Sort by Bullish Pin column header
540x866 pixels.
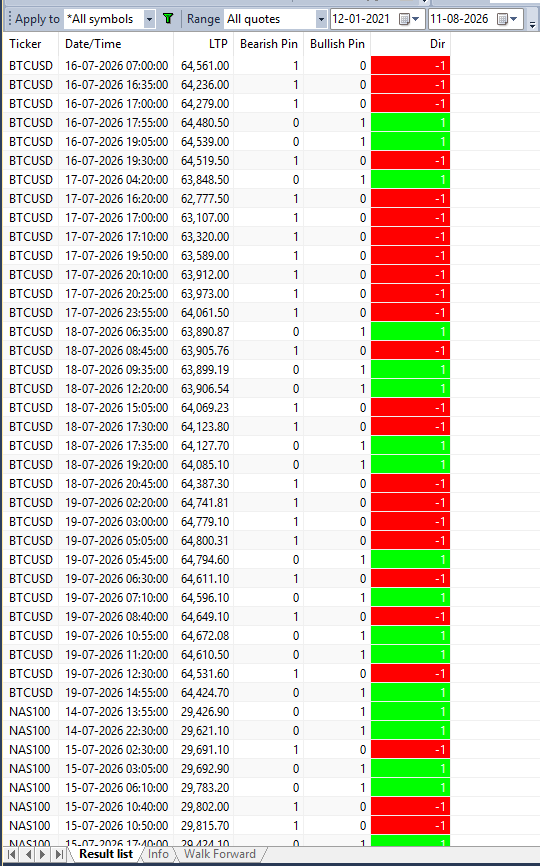[x=337, y=44]
